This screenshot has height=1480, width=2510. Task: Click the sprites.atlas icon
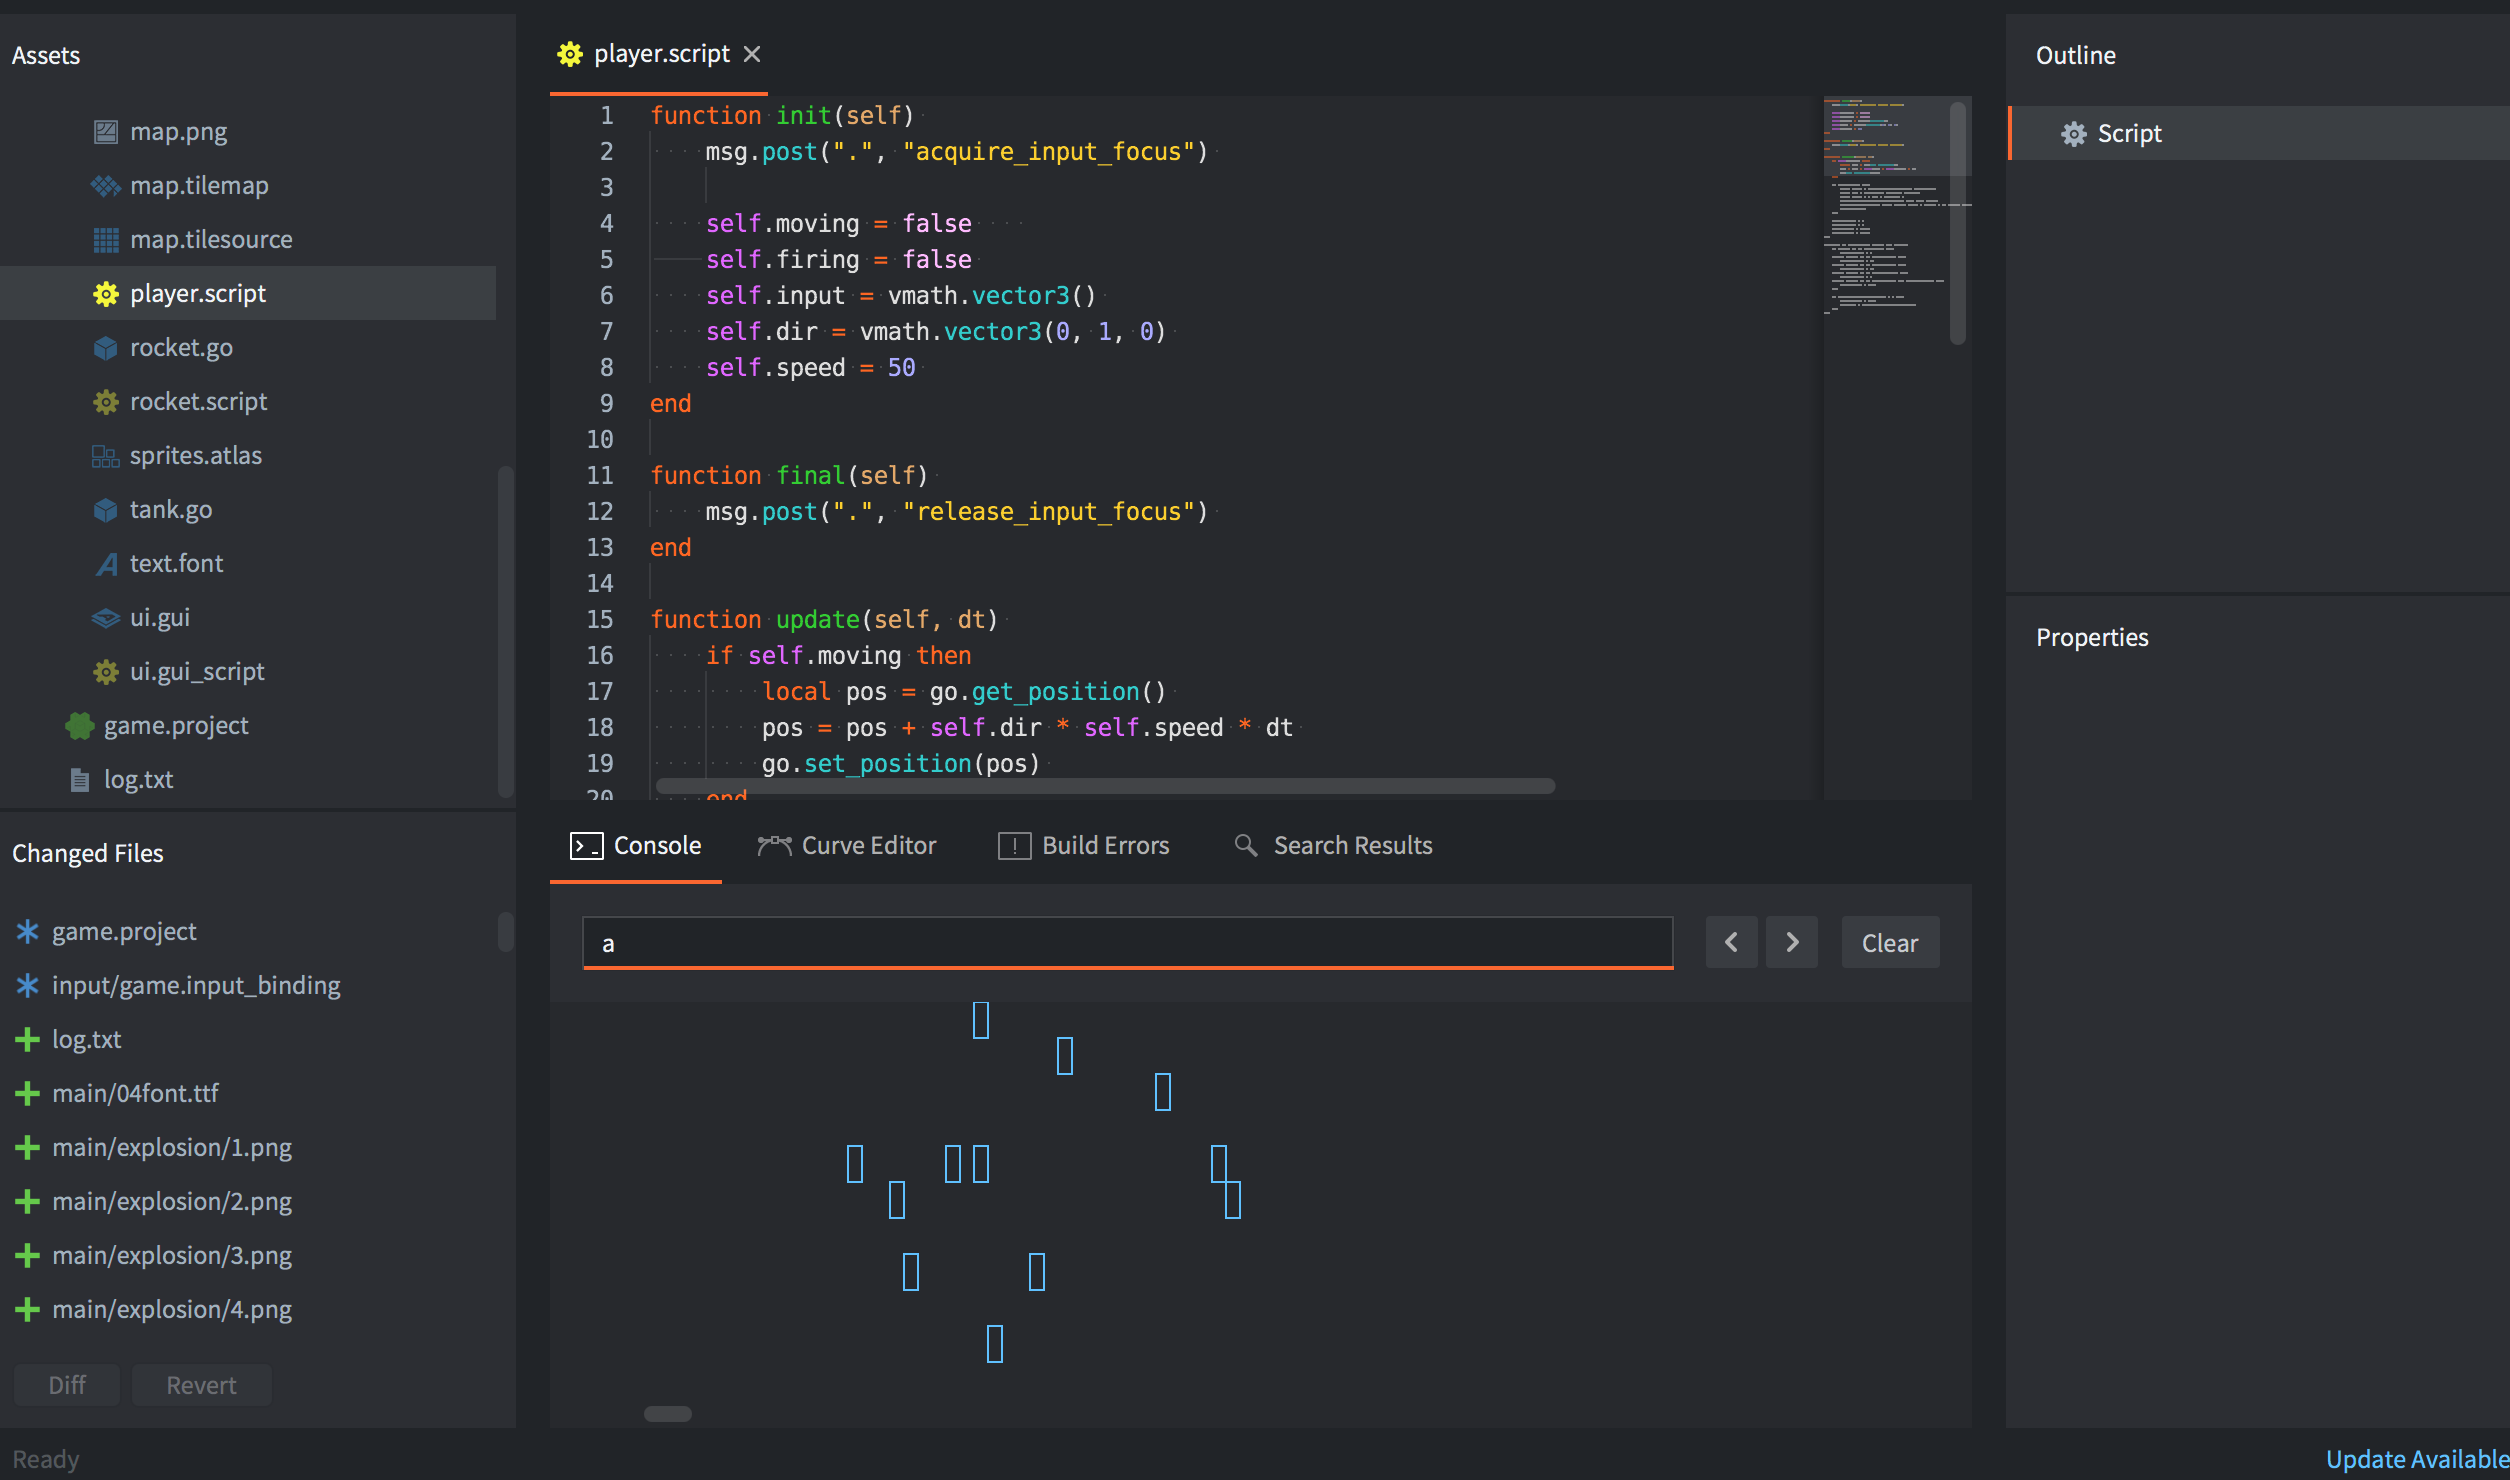tap(106, 456)
